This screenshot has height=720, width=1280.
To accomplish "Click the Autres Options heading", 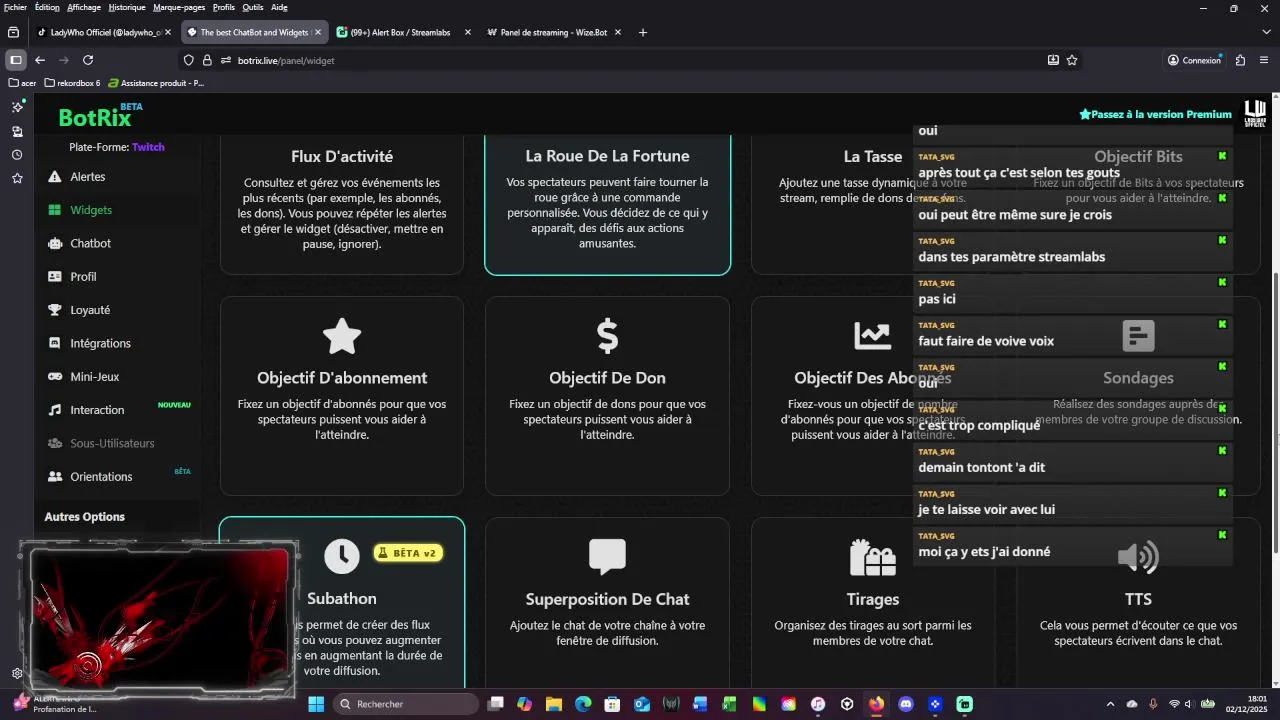I will pos(85,517).
